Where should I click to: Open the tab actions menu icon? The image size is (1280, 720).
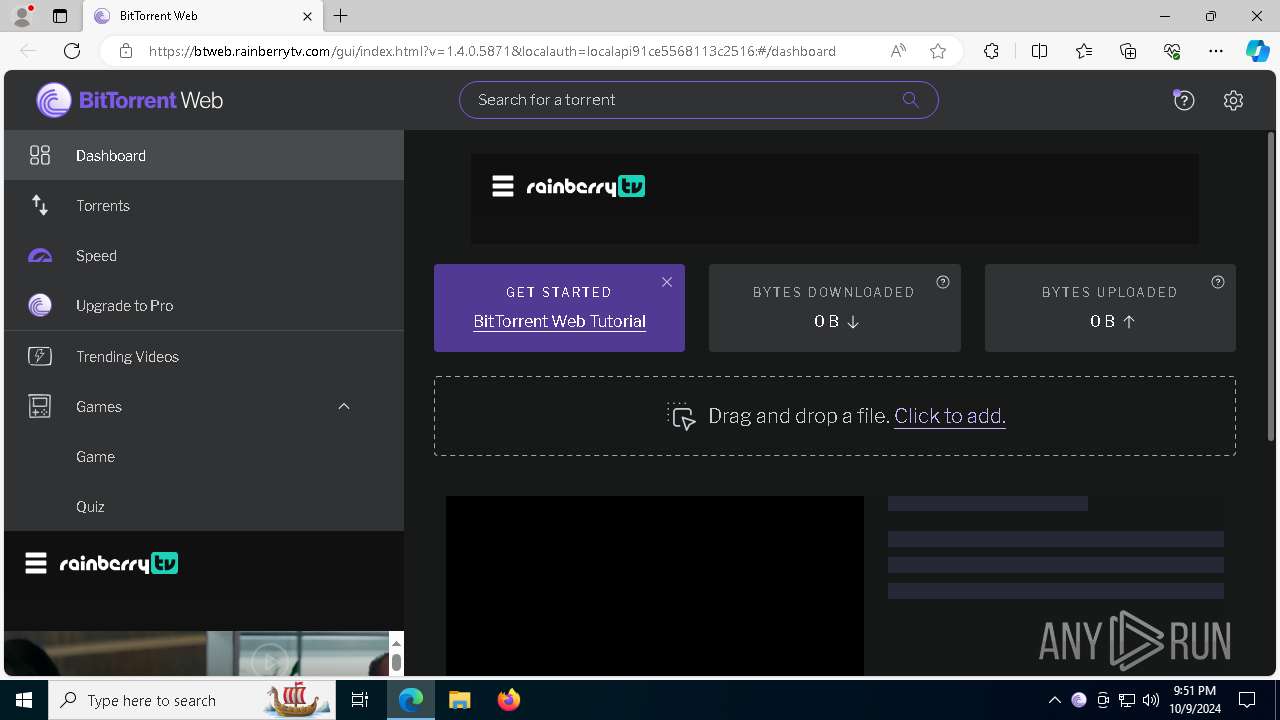pyautogui.click(x=60, y=16)
